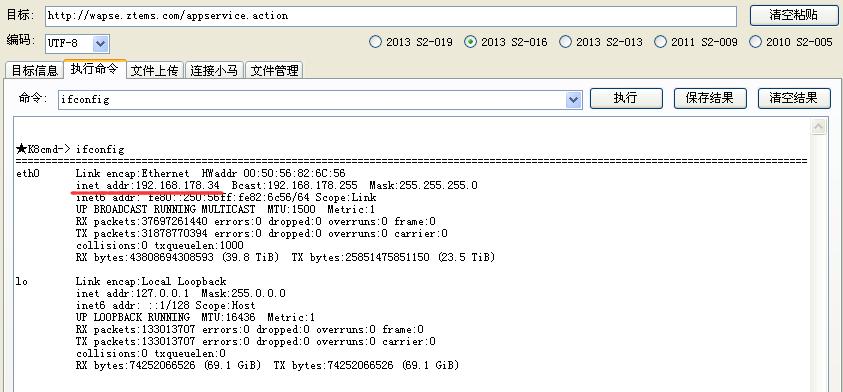Screen dimensions: 843x392
Task: Open the 文件上传 tab
Action: tap(155, 70)
